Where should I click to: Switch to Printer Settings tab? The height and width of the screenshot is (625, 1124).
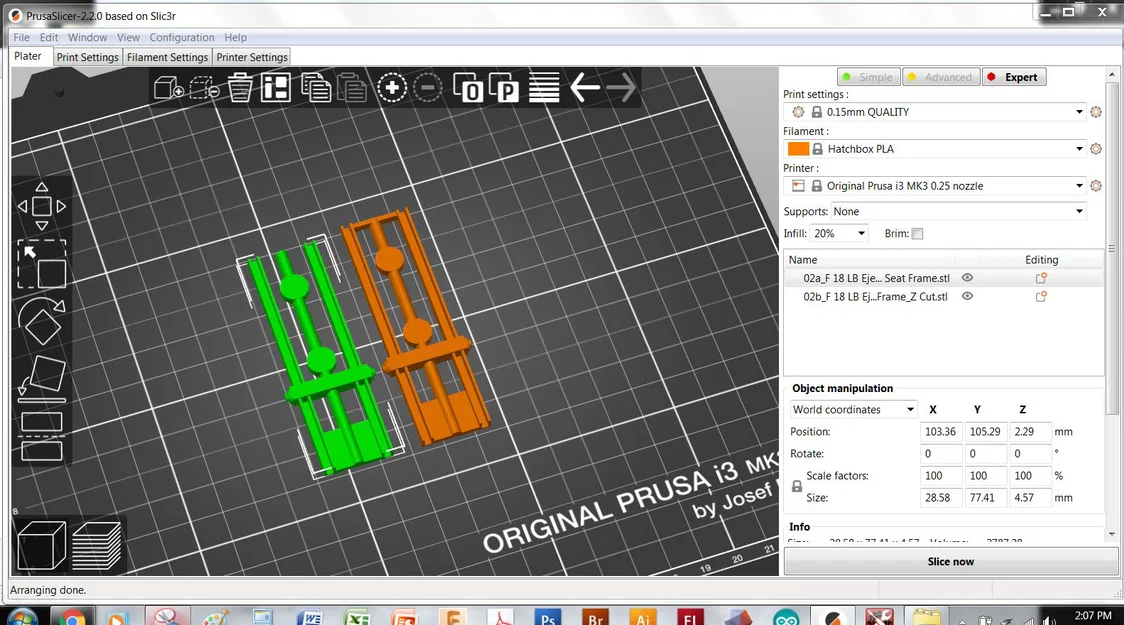(x=252, y=57)
